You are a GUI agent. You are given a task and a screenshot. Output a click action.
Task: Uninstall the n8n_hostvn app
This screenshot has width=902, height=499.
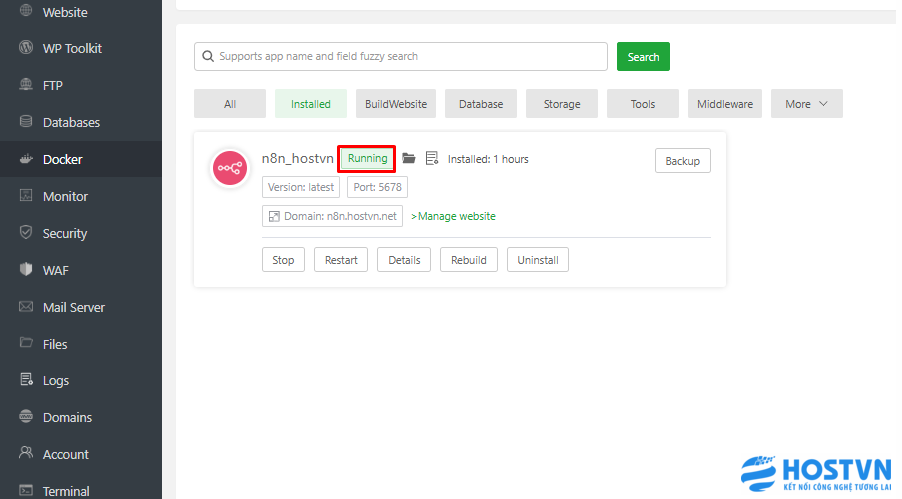coord(538,260)
